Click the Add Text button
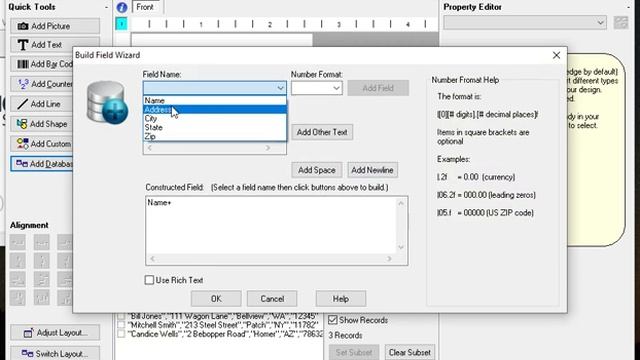The image size is (640, 360). click(x=55, y=45)
